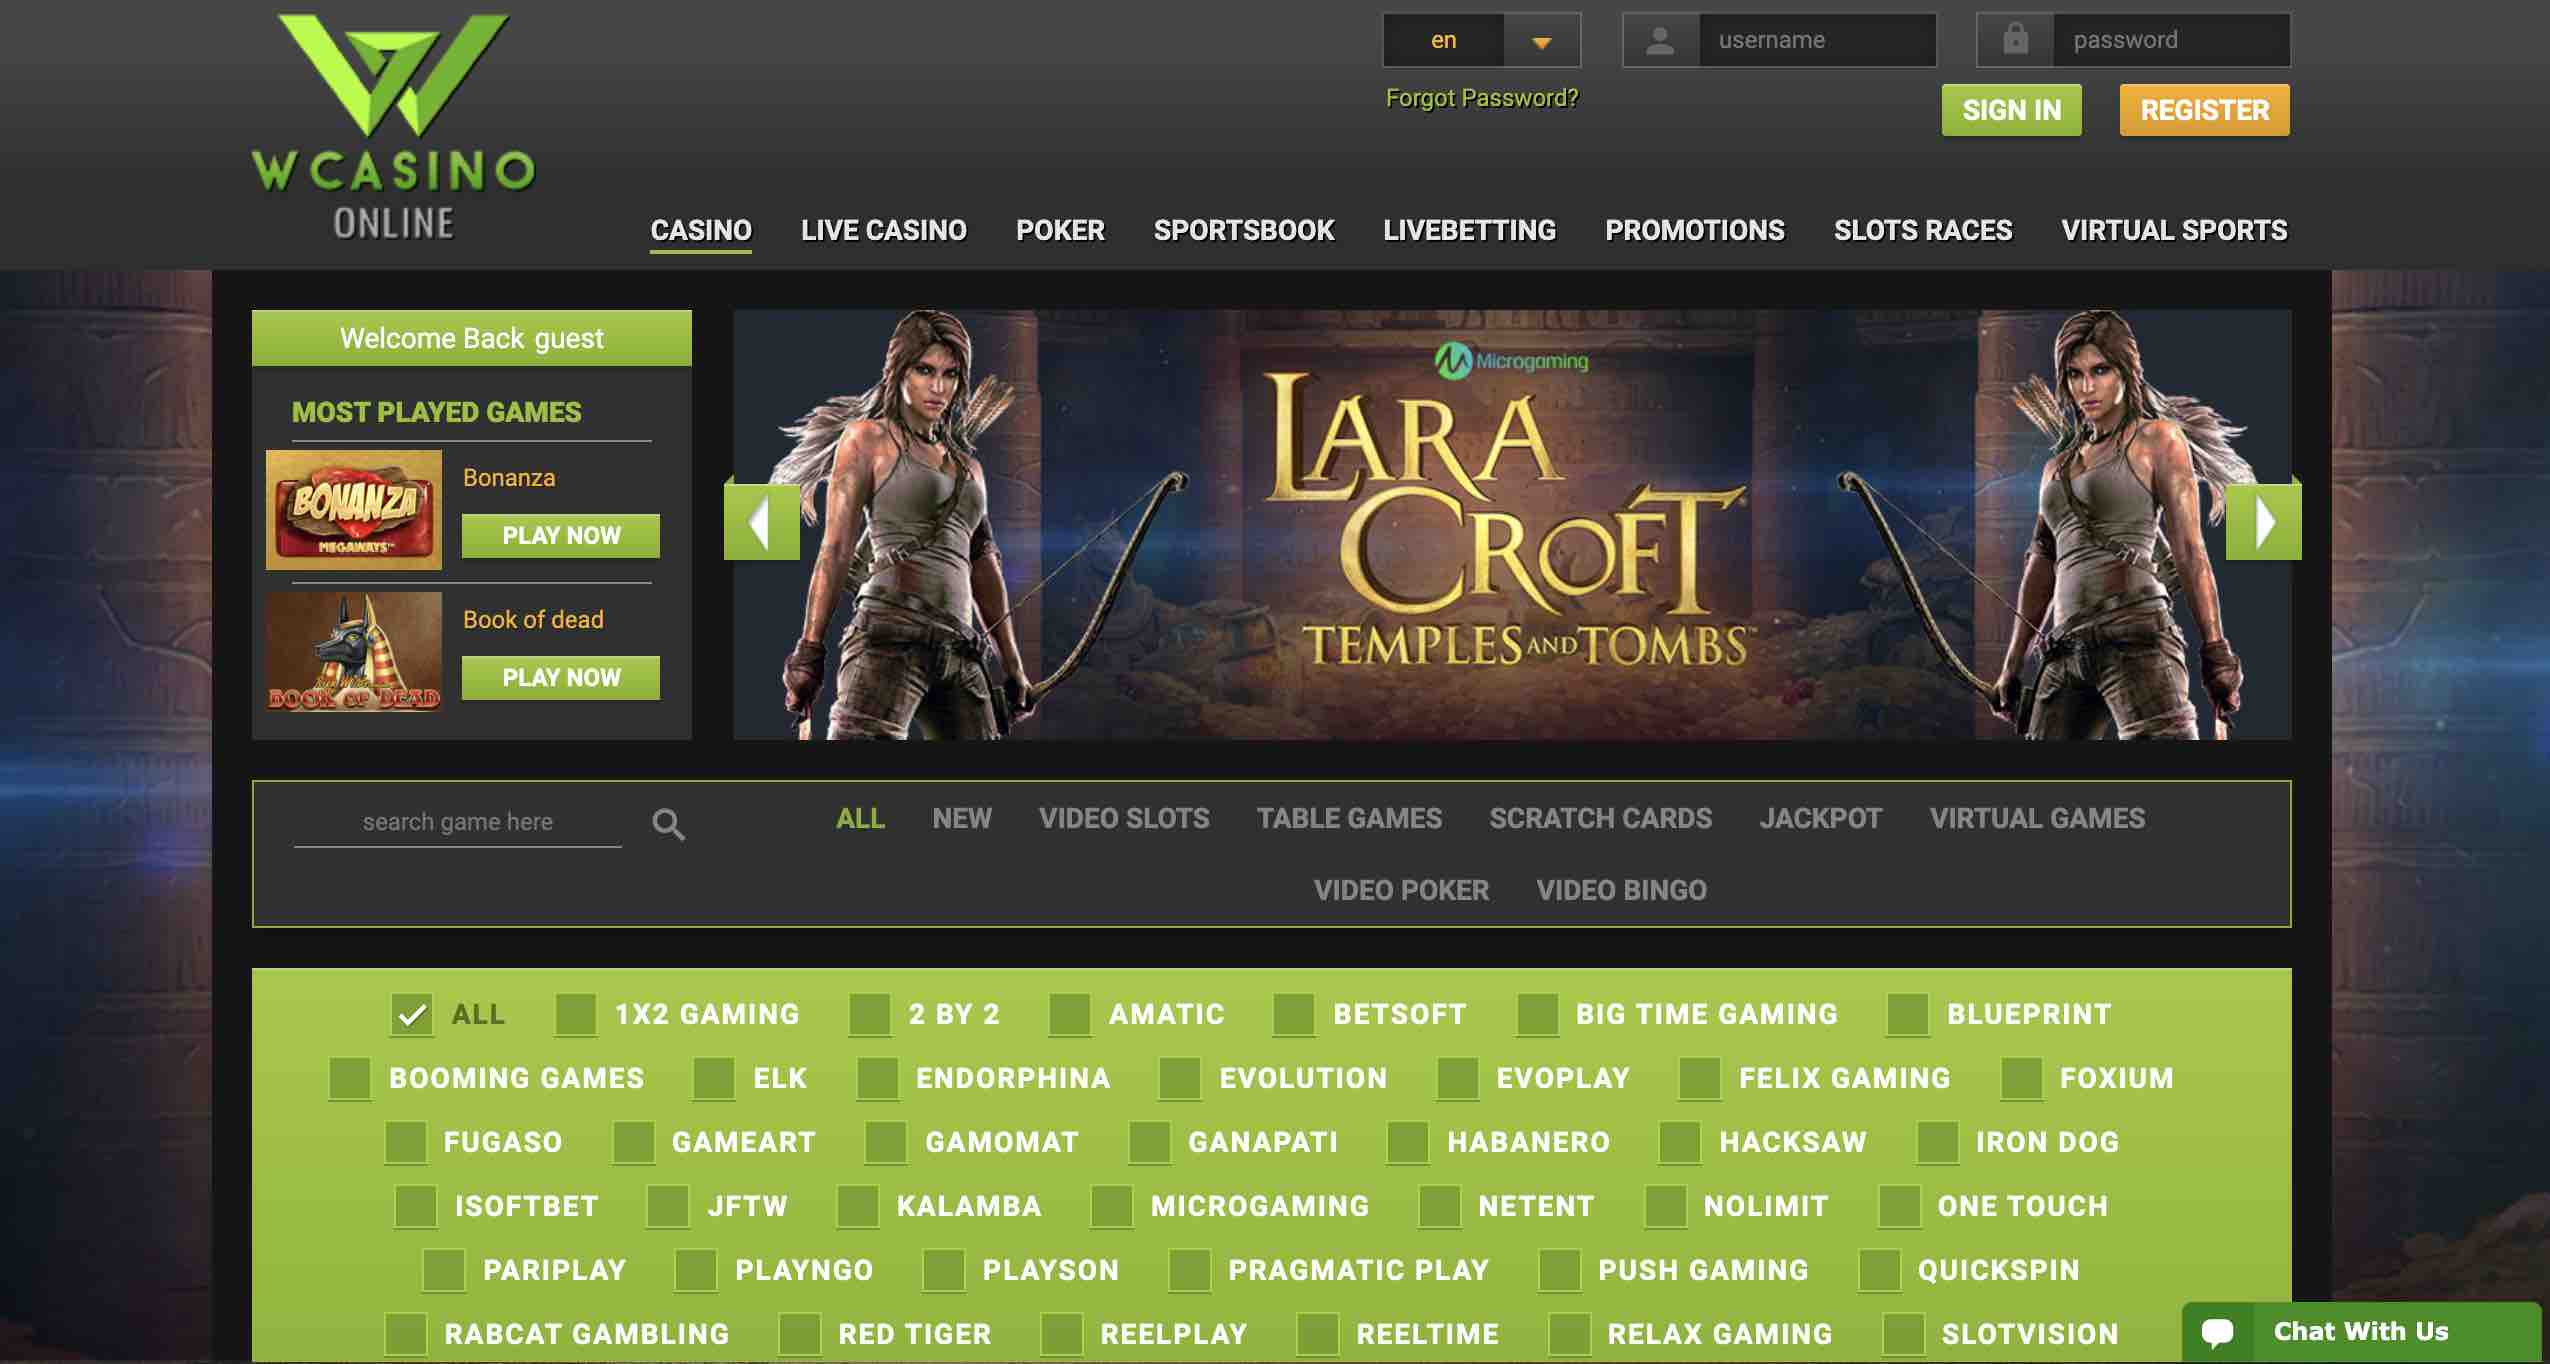
Task: Open the SLOTS RACES menu item
Action: pyautogui.click(x=1923, y=230)
